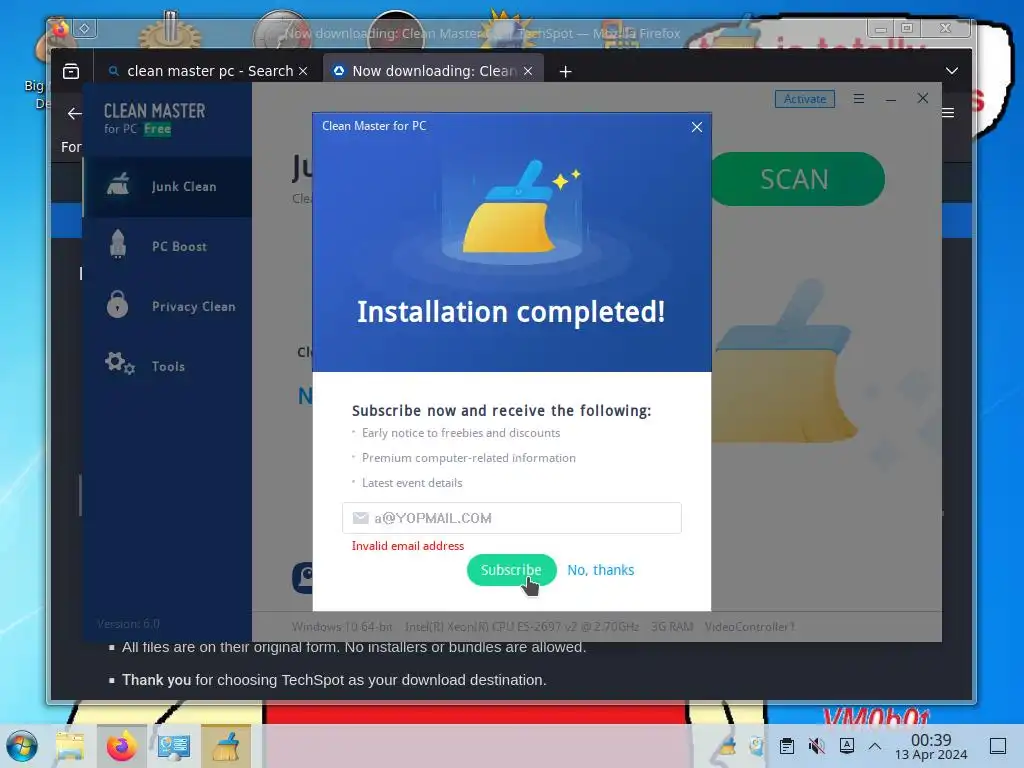Click the Firefox title bar pin icon
The width and height of the screenshot is (1024, 768).
tap(84, 28)
